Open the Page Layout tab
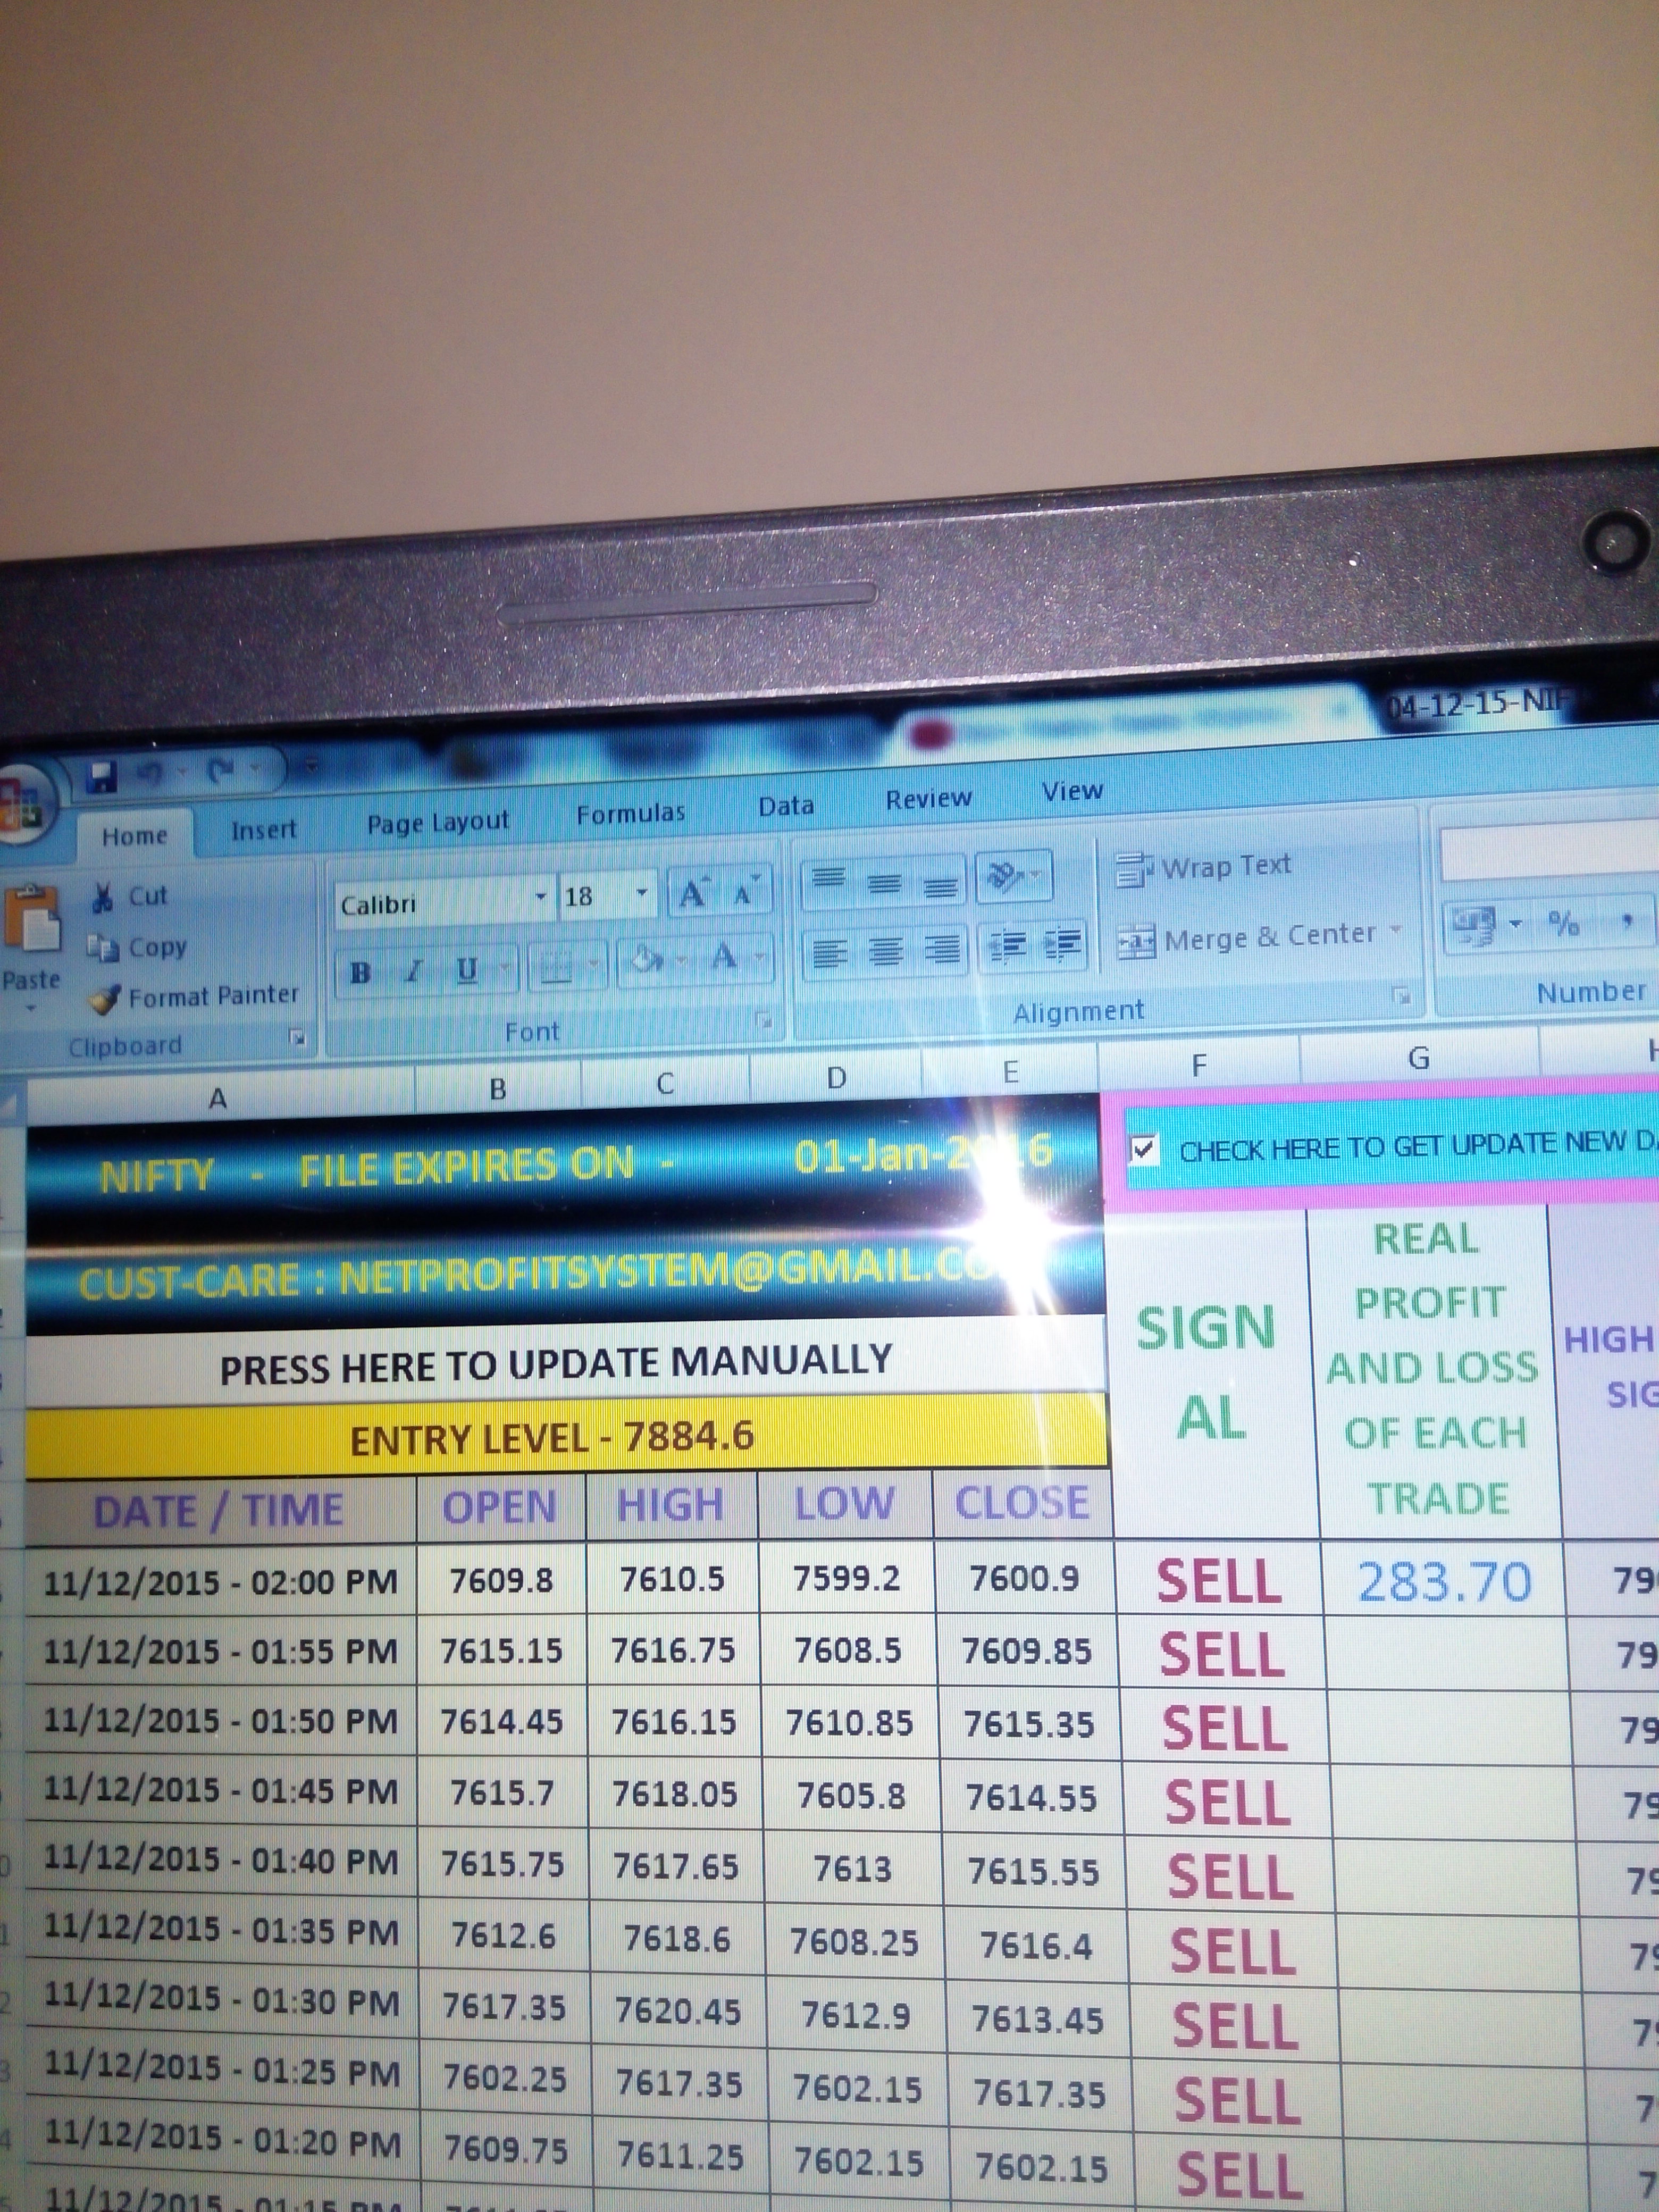 click(x=437, y=822)
